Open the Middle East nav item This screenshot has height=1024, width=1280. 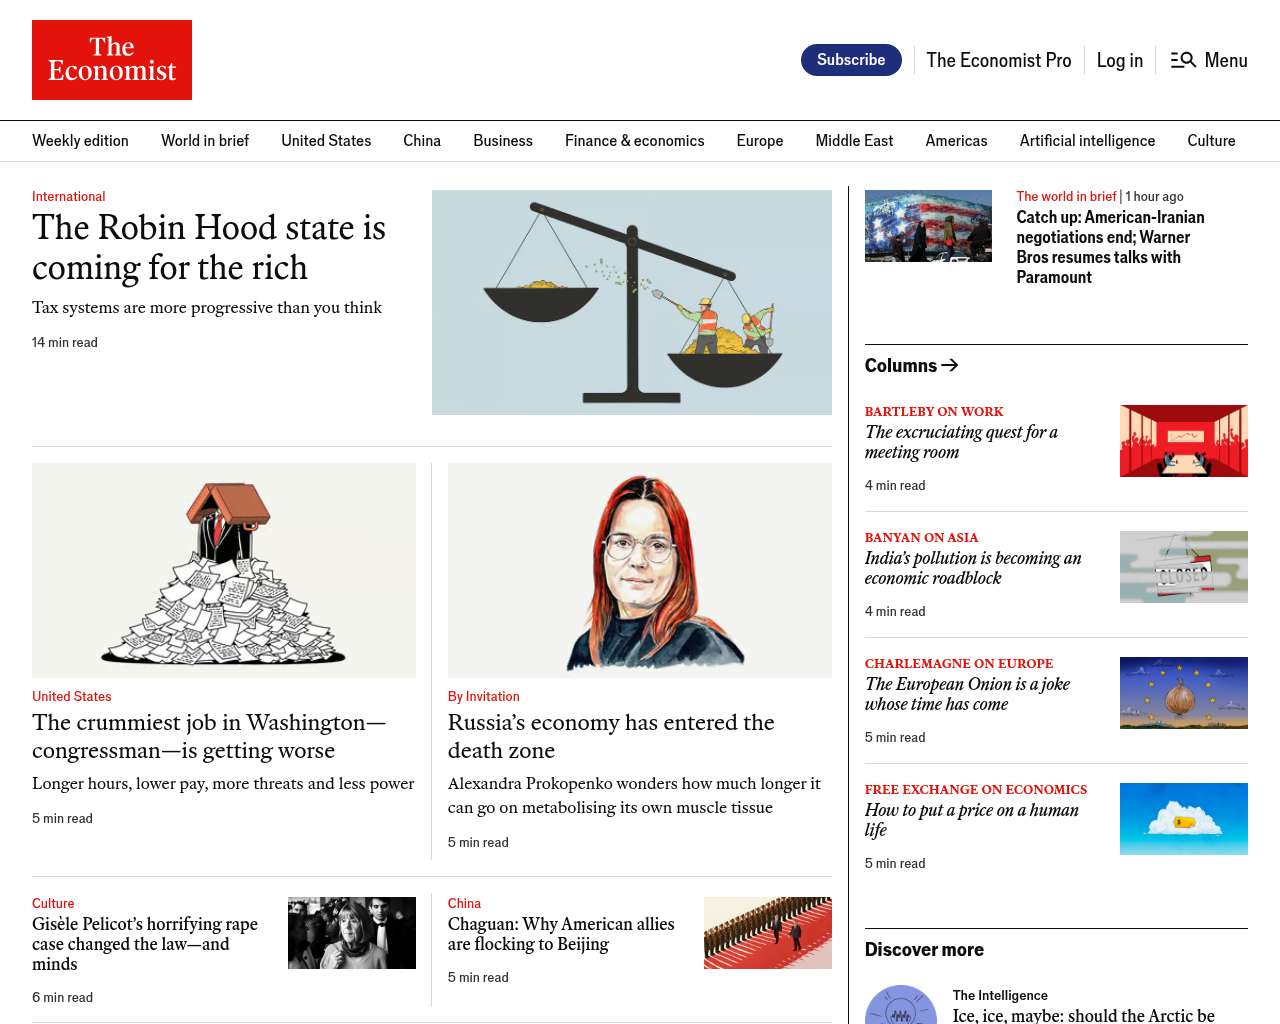854,141
